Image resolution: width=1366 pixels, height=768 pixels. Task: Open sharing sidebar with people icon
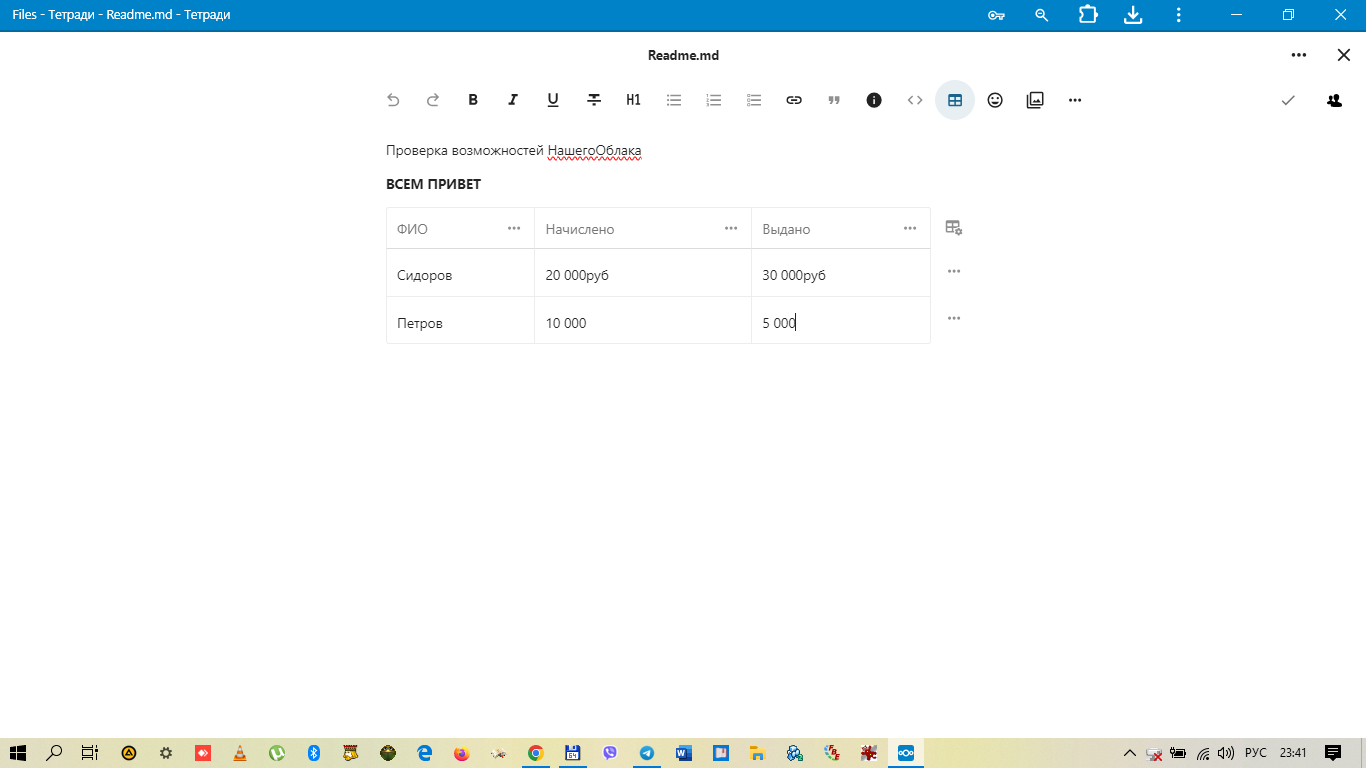[1334, 100]
